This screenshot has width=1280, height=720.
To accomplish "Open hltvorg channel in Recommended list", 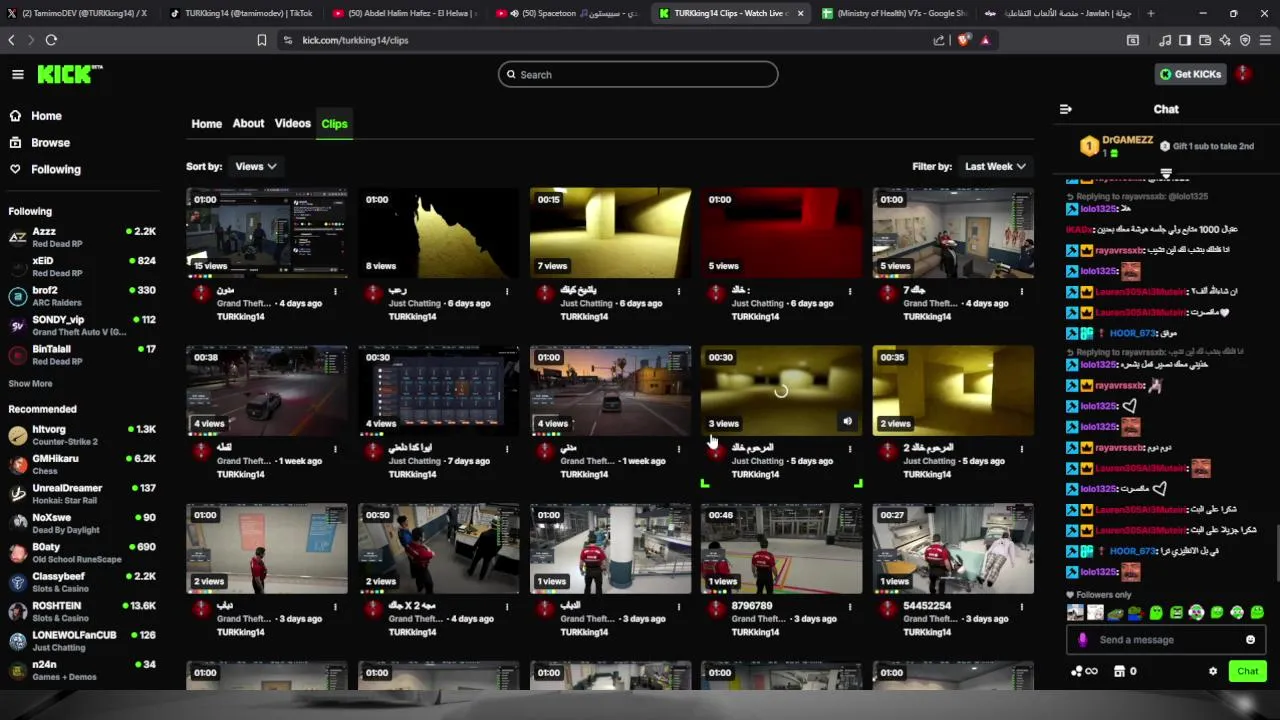I will pos(82,435).
